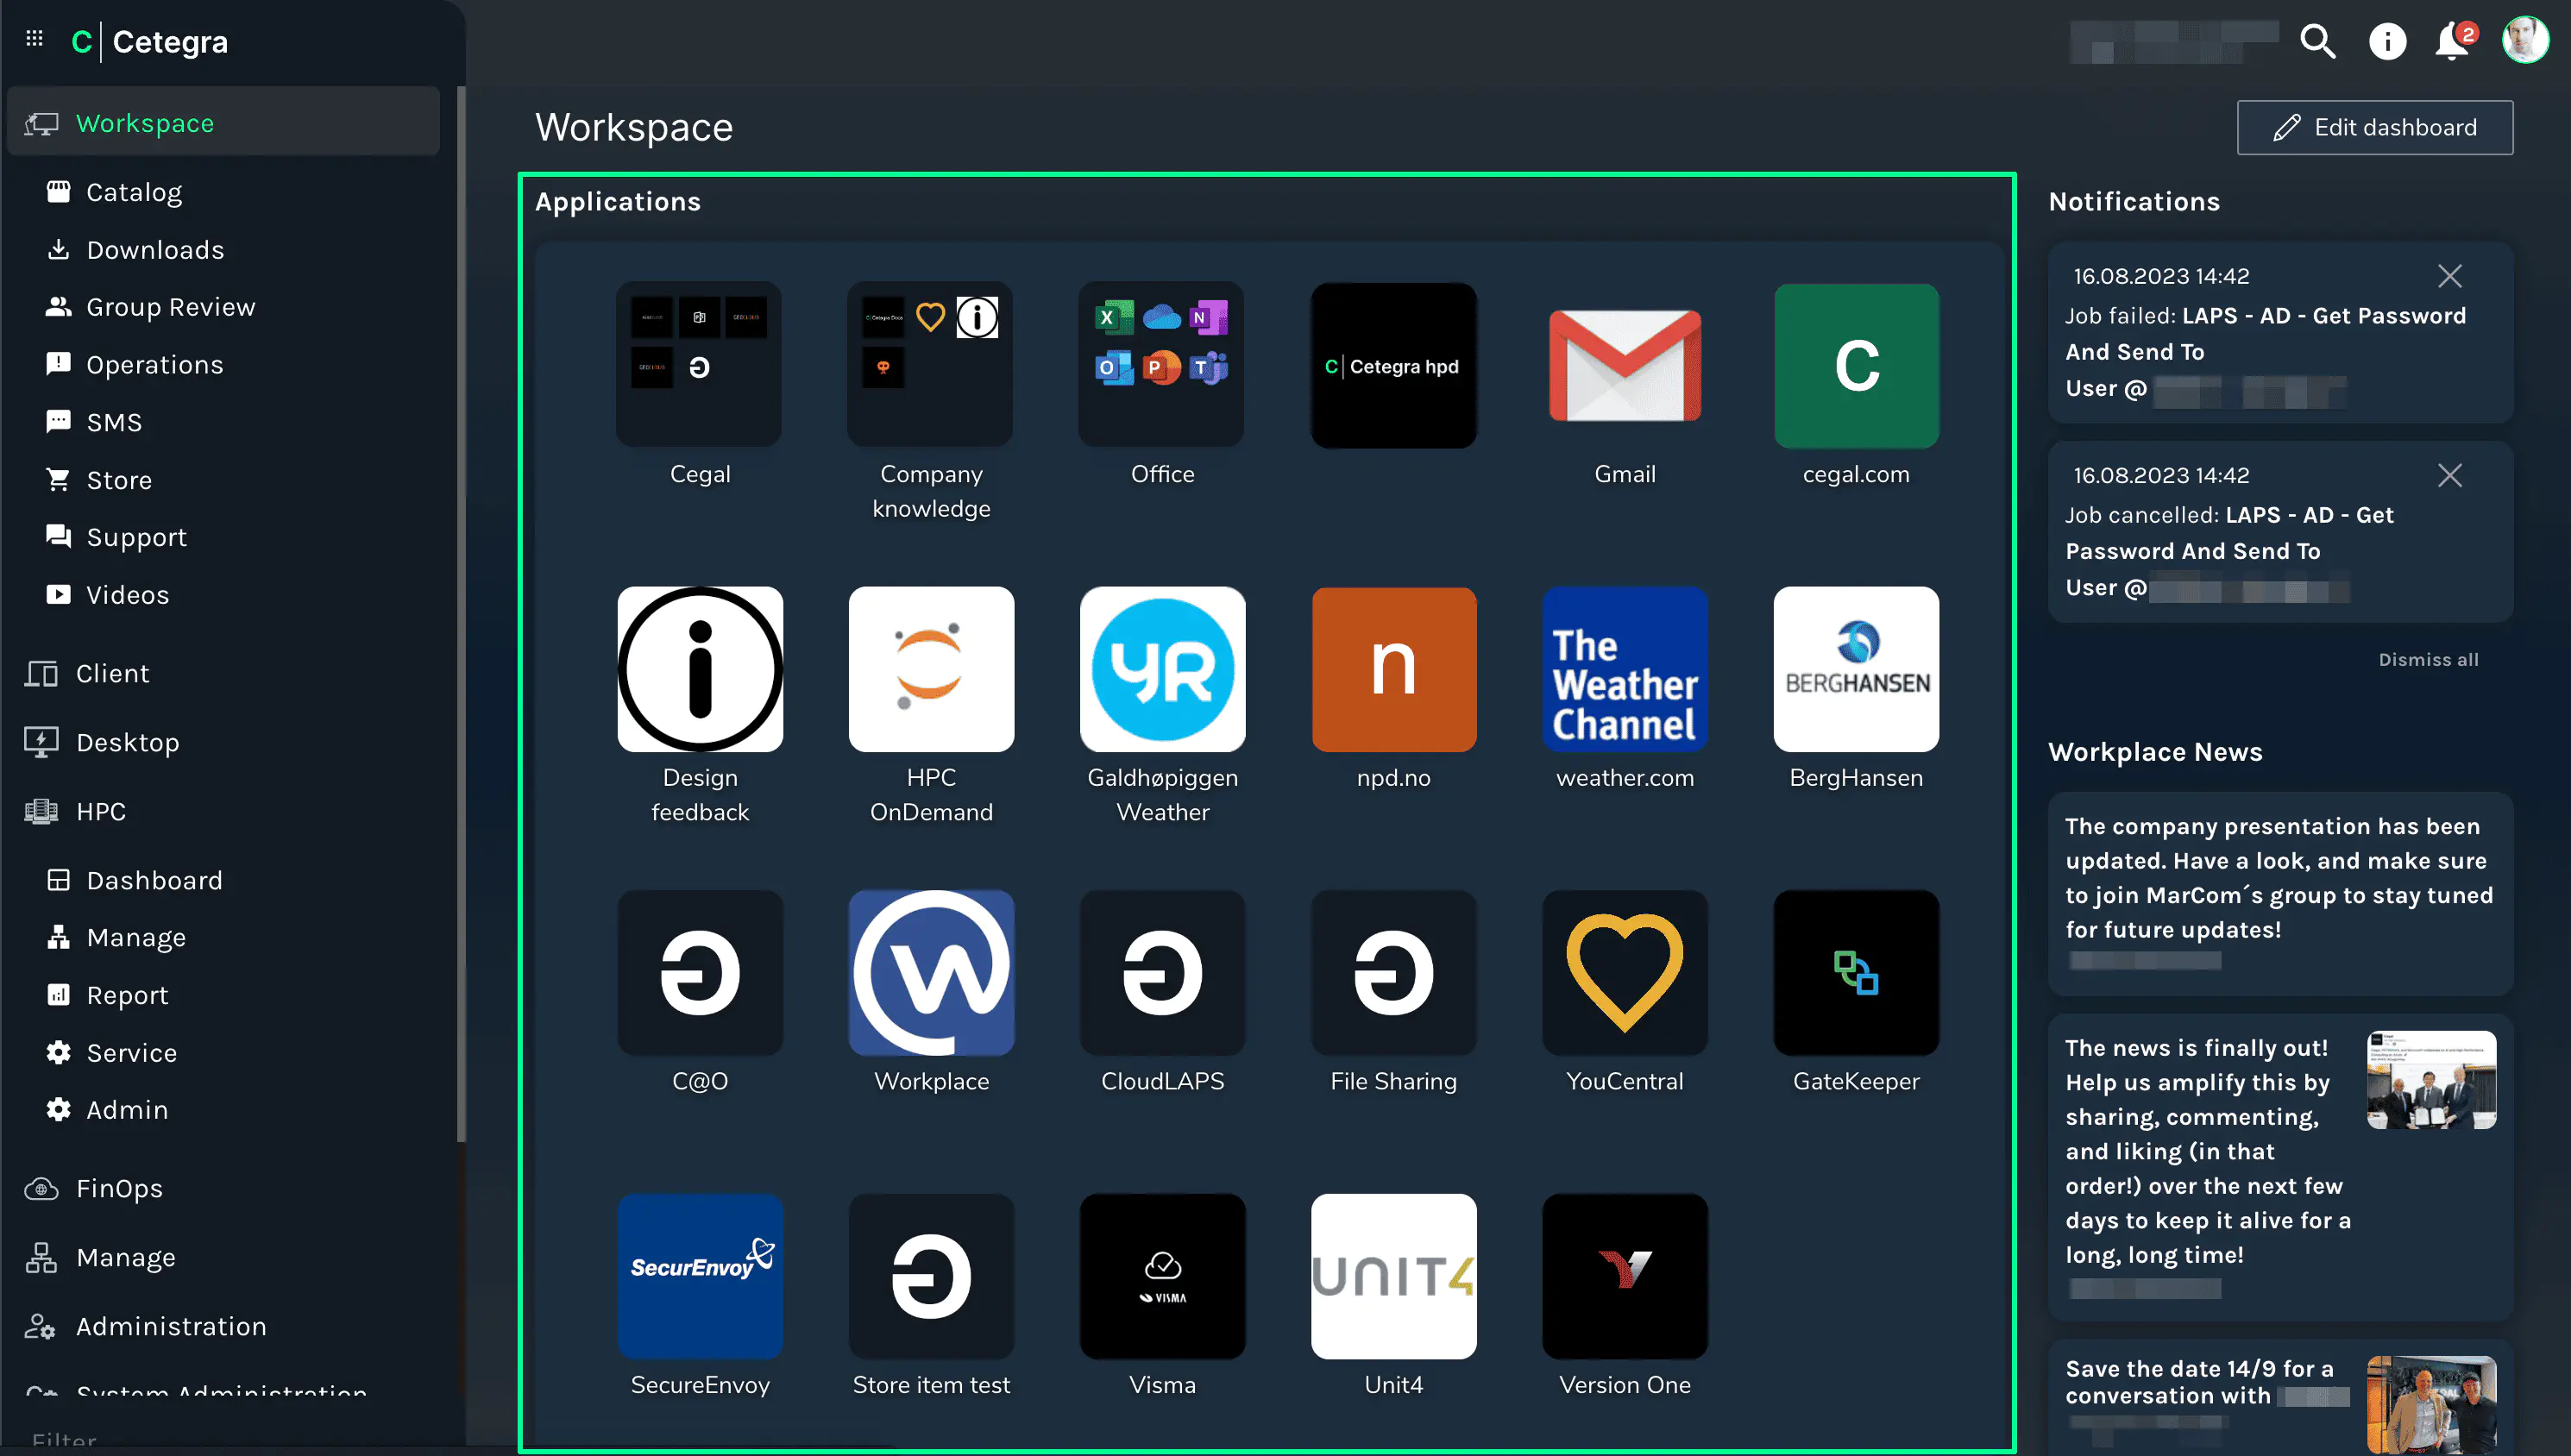Dismiss the Job failed notification
This screenshot has width=2571, height=1456.
tap(2449, 276)
